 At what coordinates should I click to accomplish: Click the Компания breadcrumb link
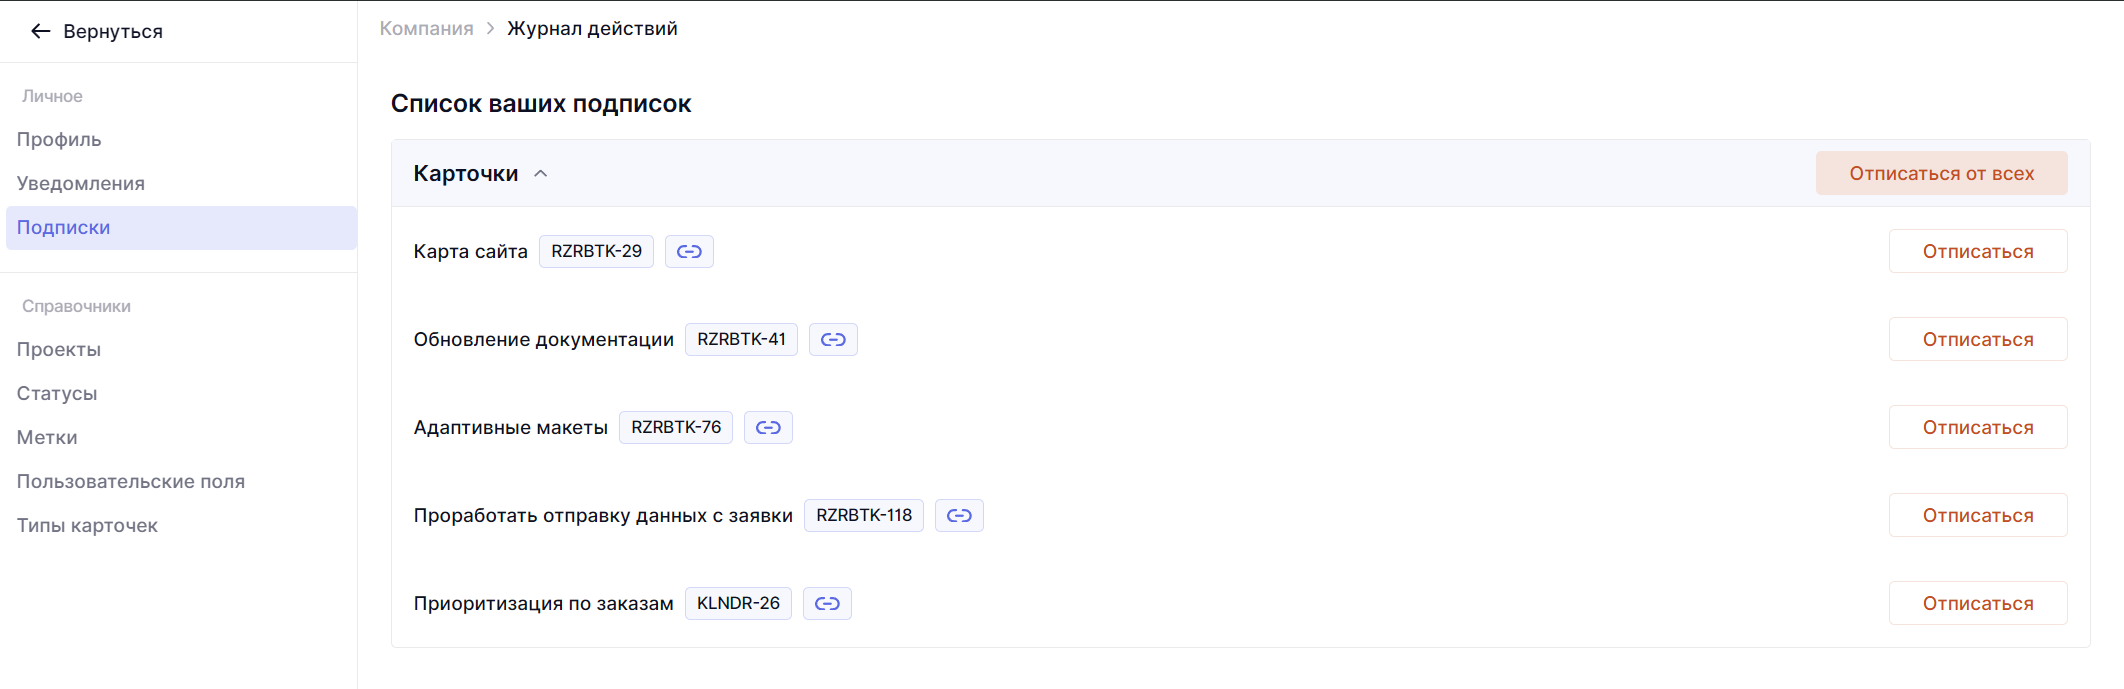tap(426, 29)
